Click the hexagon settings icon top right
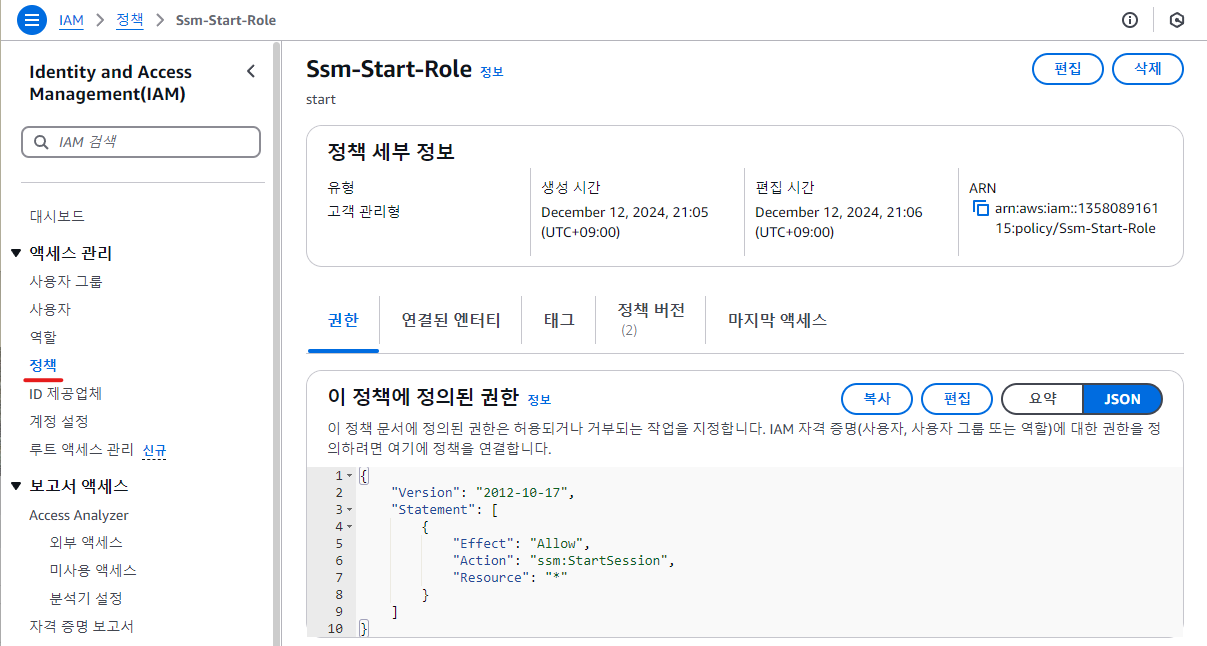 (1177, 20)
